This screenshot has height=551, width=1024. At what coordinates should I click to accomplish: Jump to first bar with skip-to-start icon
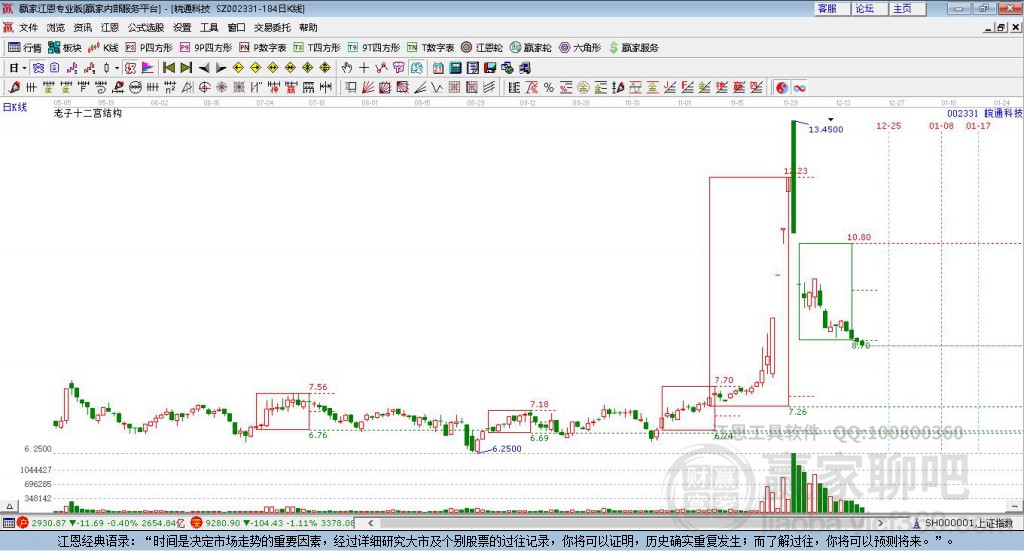click(168, 67)
